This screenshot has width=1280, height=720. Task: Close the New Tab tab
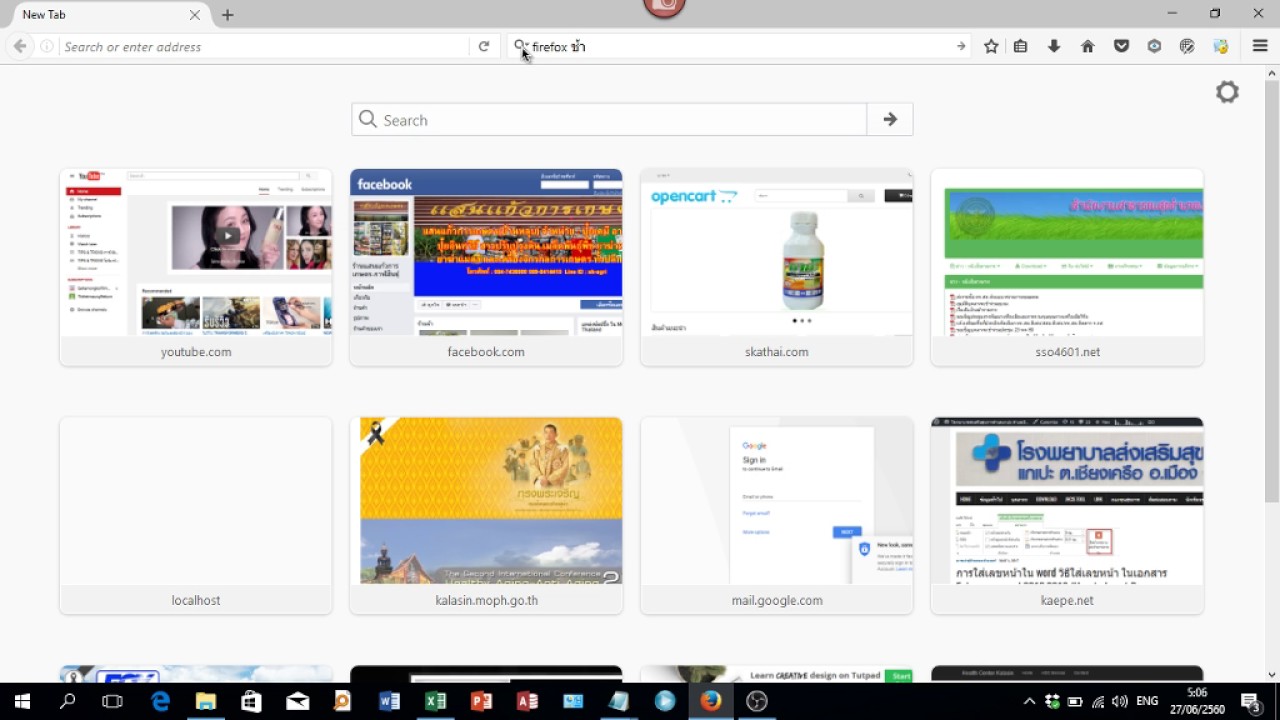(x=195, y=15)
